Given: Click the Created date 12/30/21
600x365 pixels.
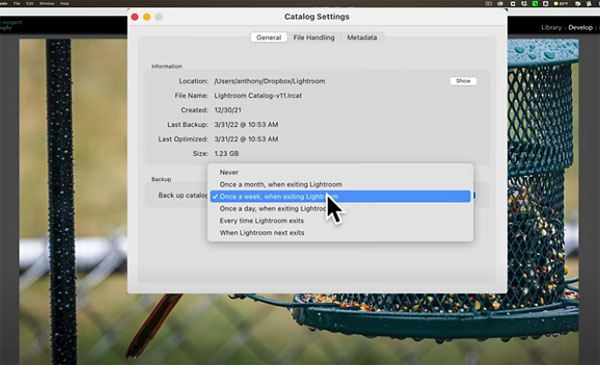Looking at the screenshot, I should (228, 110).
